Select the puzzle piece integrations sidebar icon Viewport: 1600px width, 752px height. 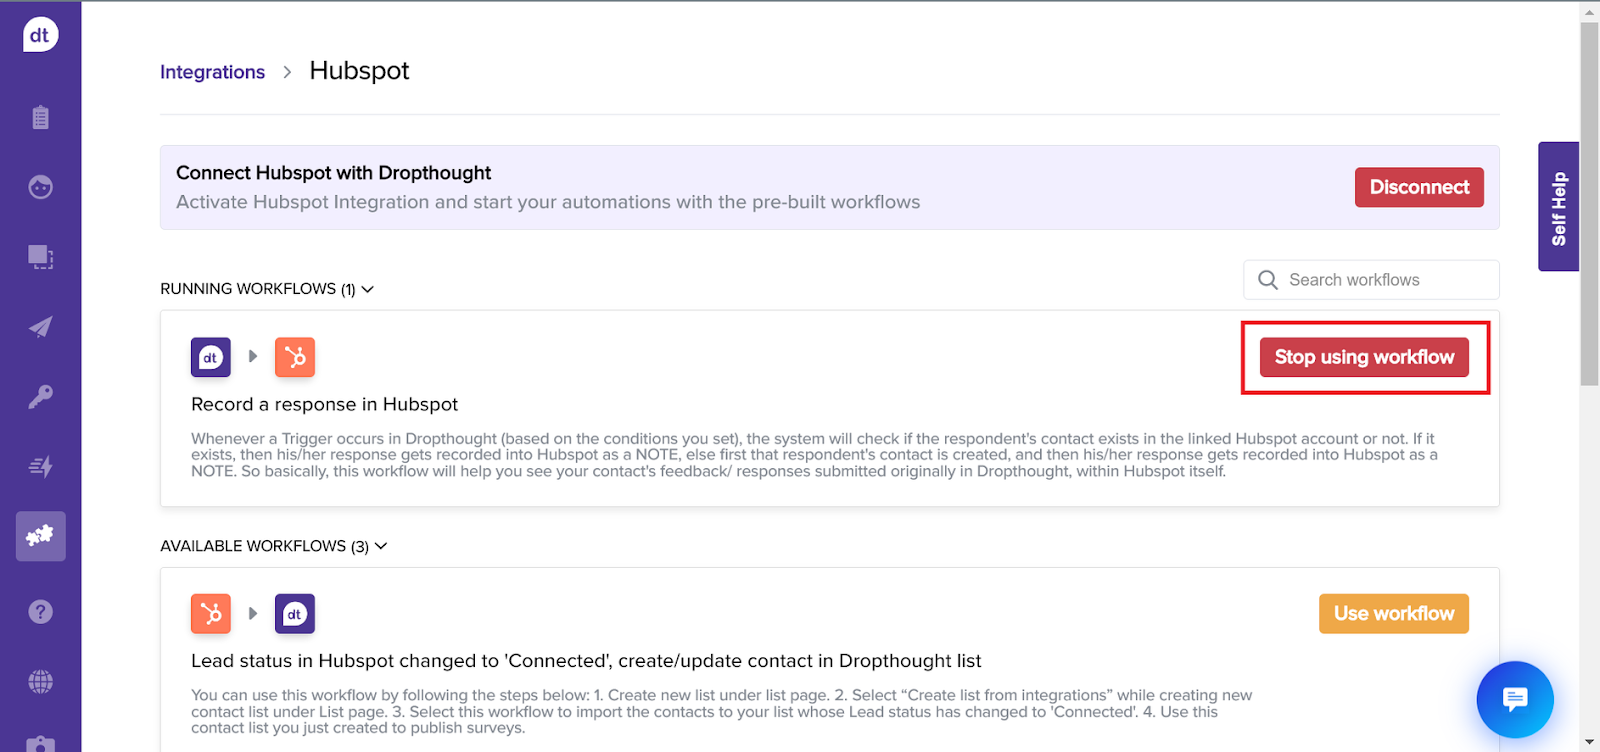point(40,536)
